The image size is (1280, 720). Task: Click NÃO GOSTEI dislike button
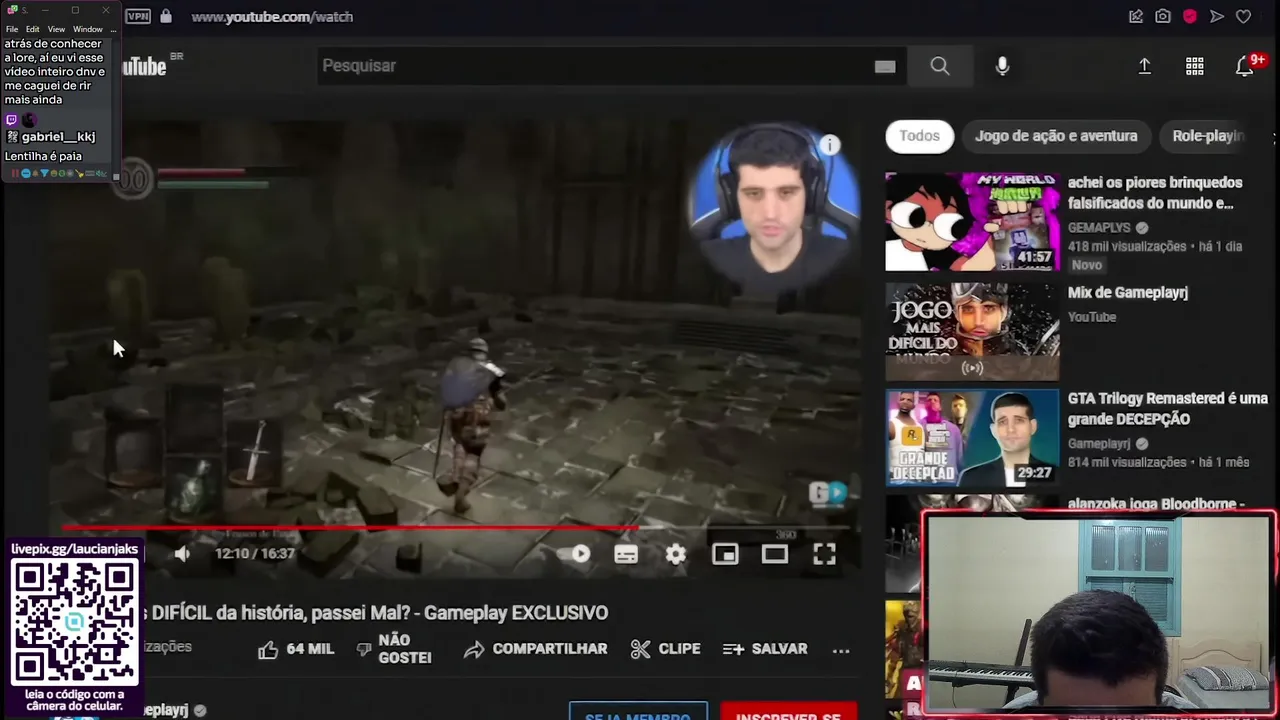tap(394, 649)
